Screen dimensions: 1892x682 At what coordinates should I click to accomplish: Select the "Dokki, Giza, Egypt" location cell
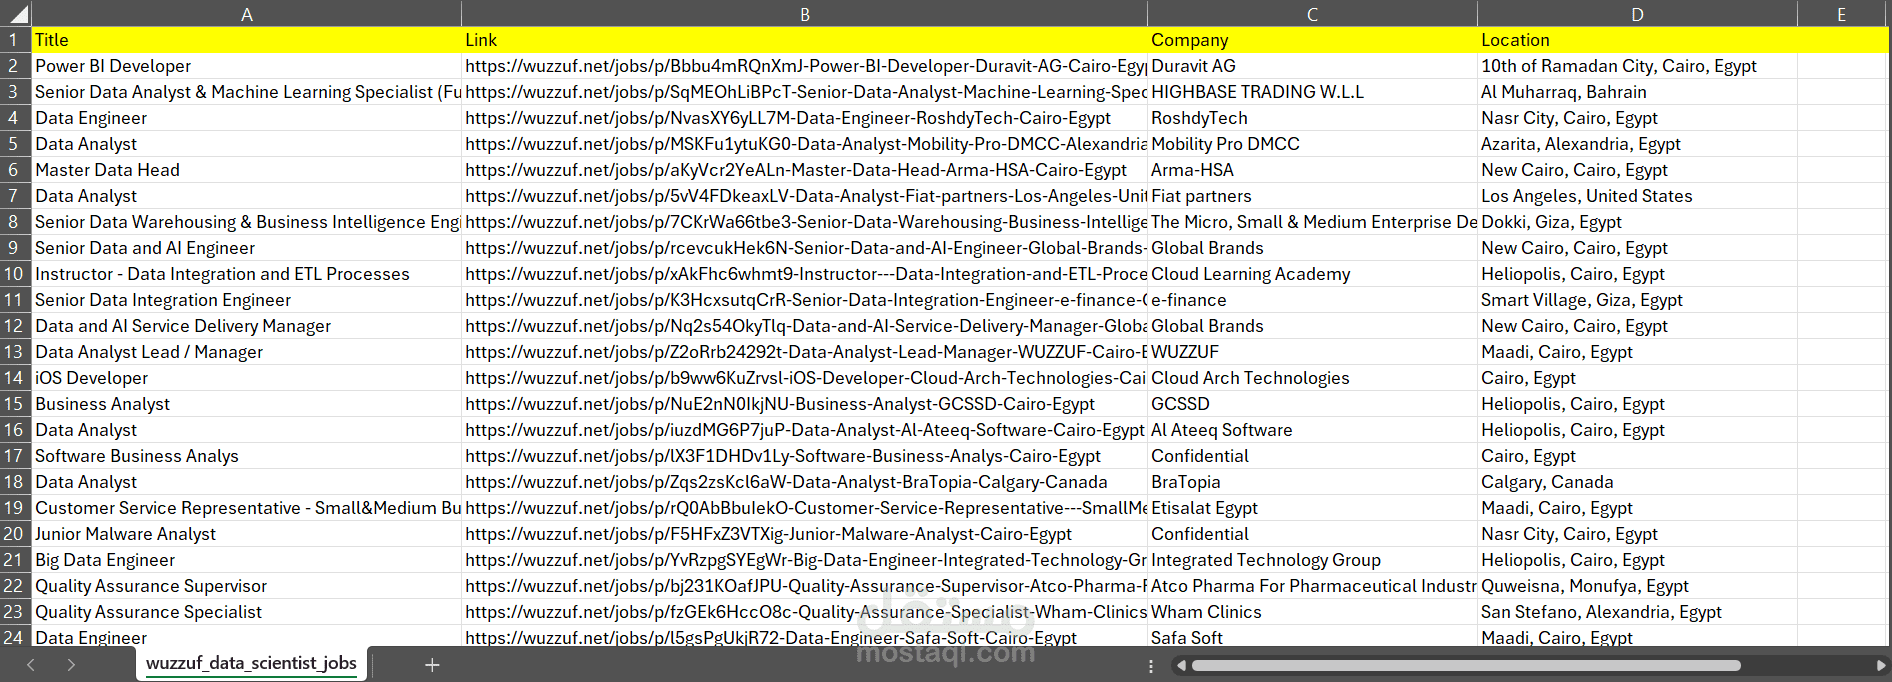click(1637, 222)
